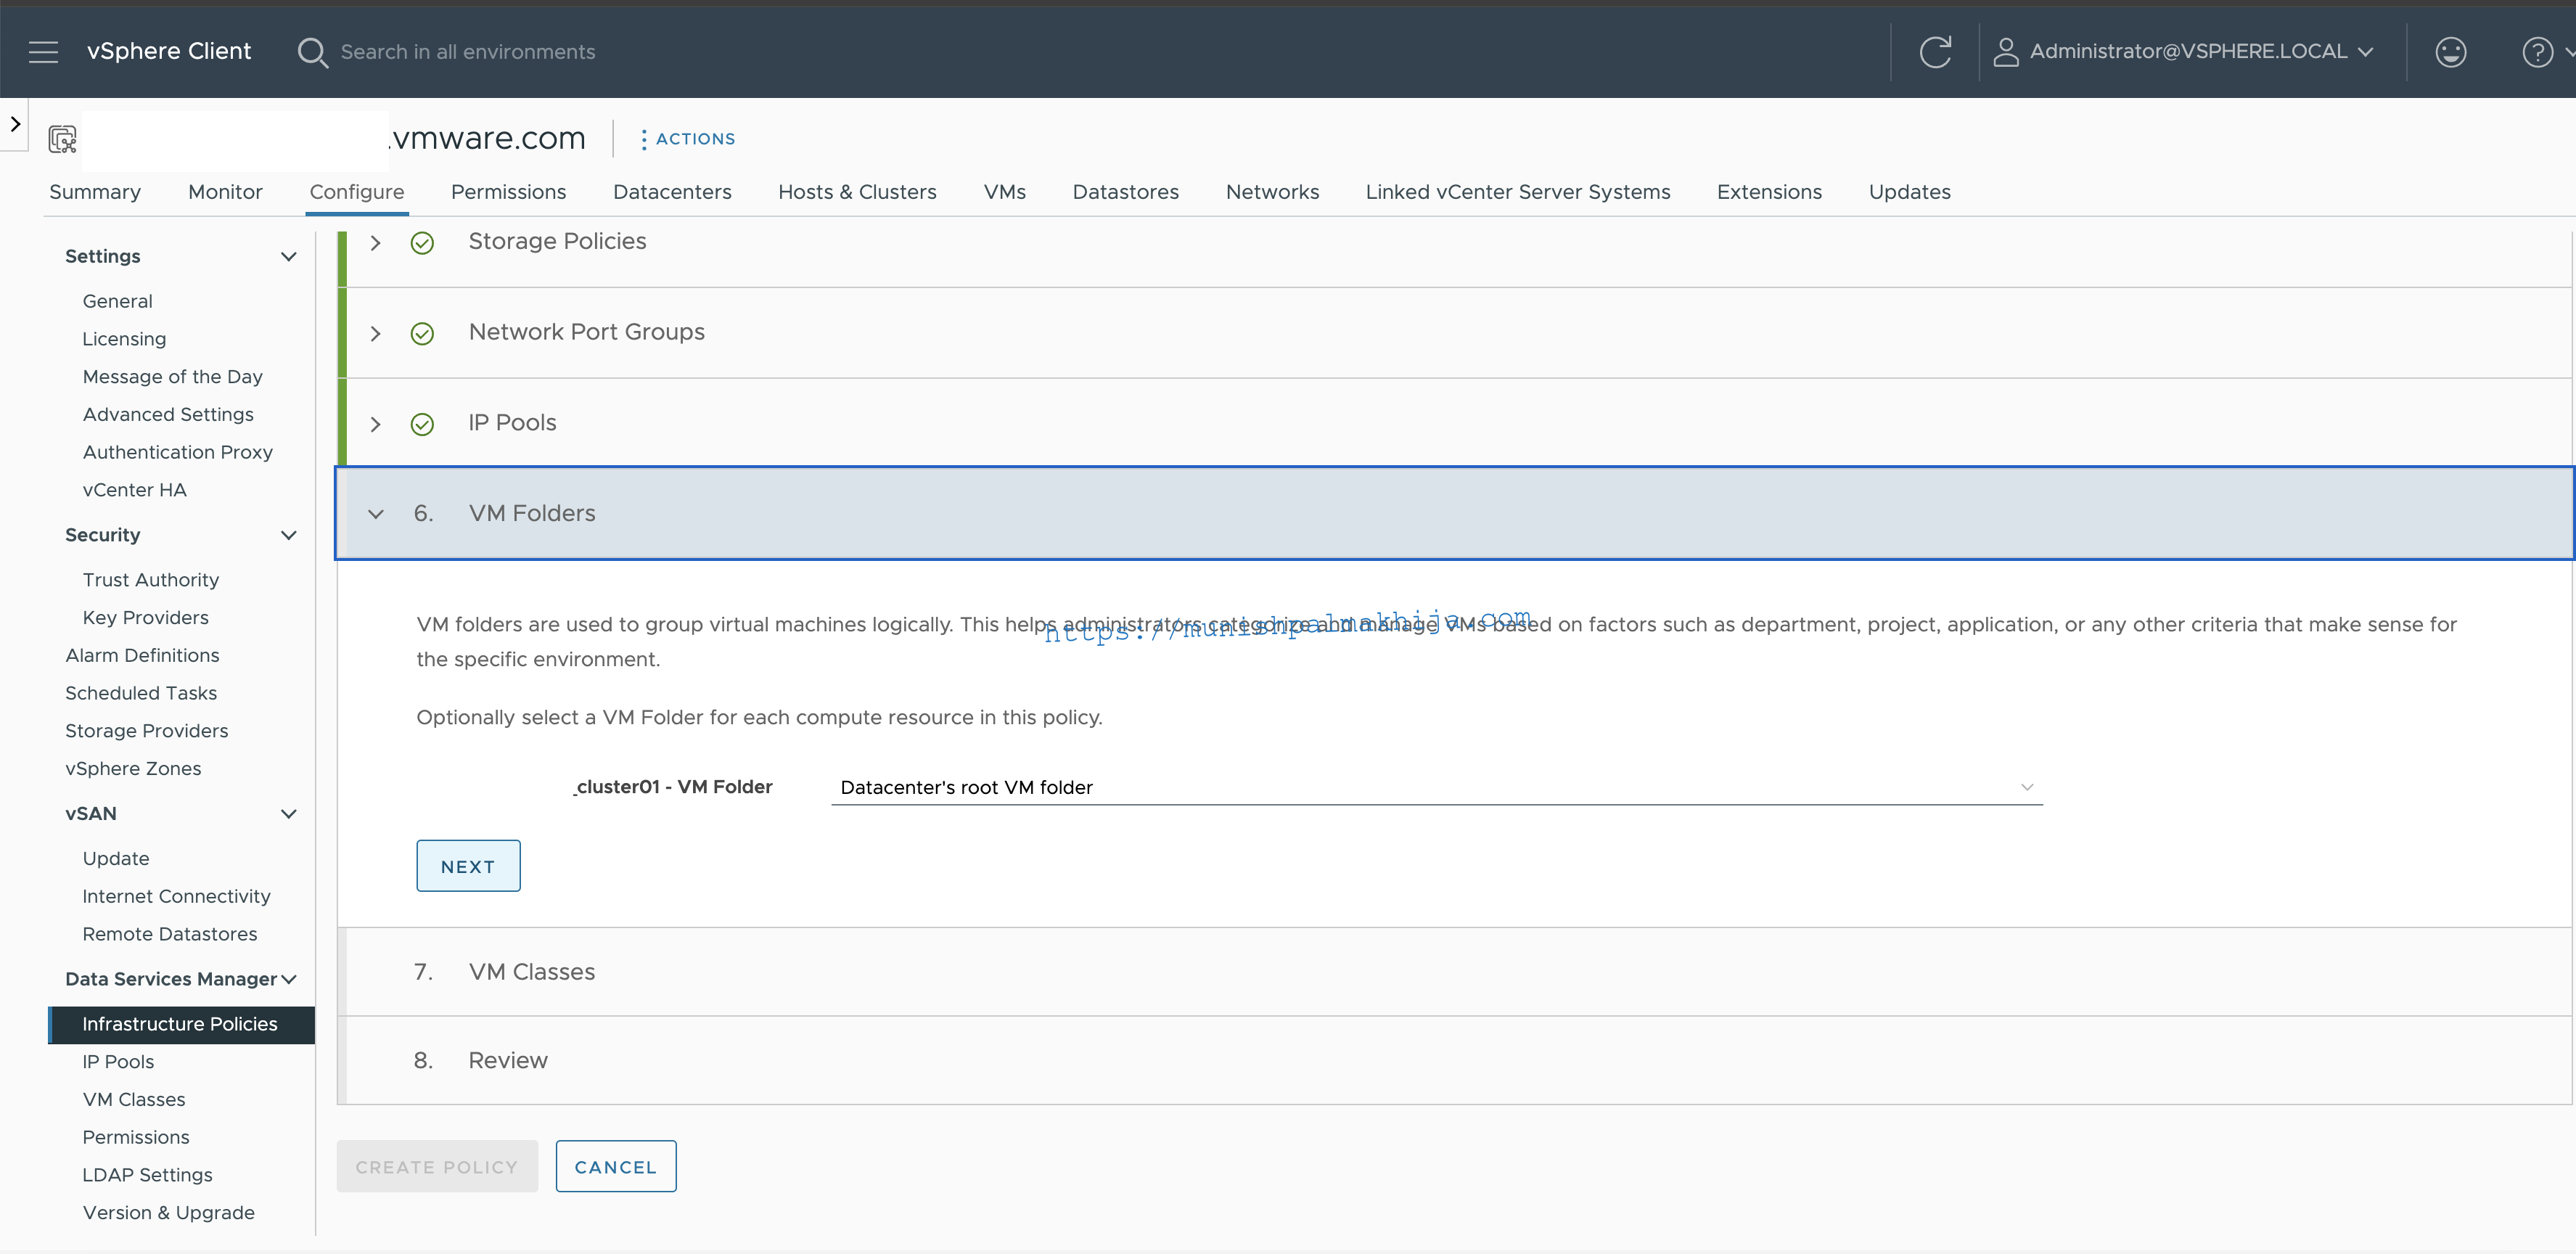This screenshot has height=1254, width=2576.
Task: Open the Extensions tab
Action: 1769,192
